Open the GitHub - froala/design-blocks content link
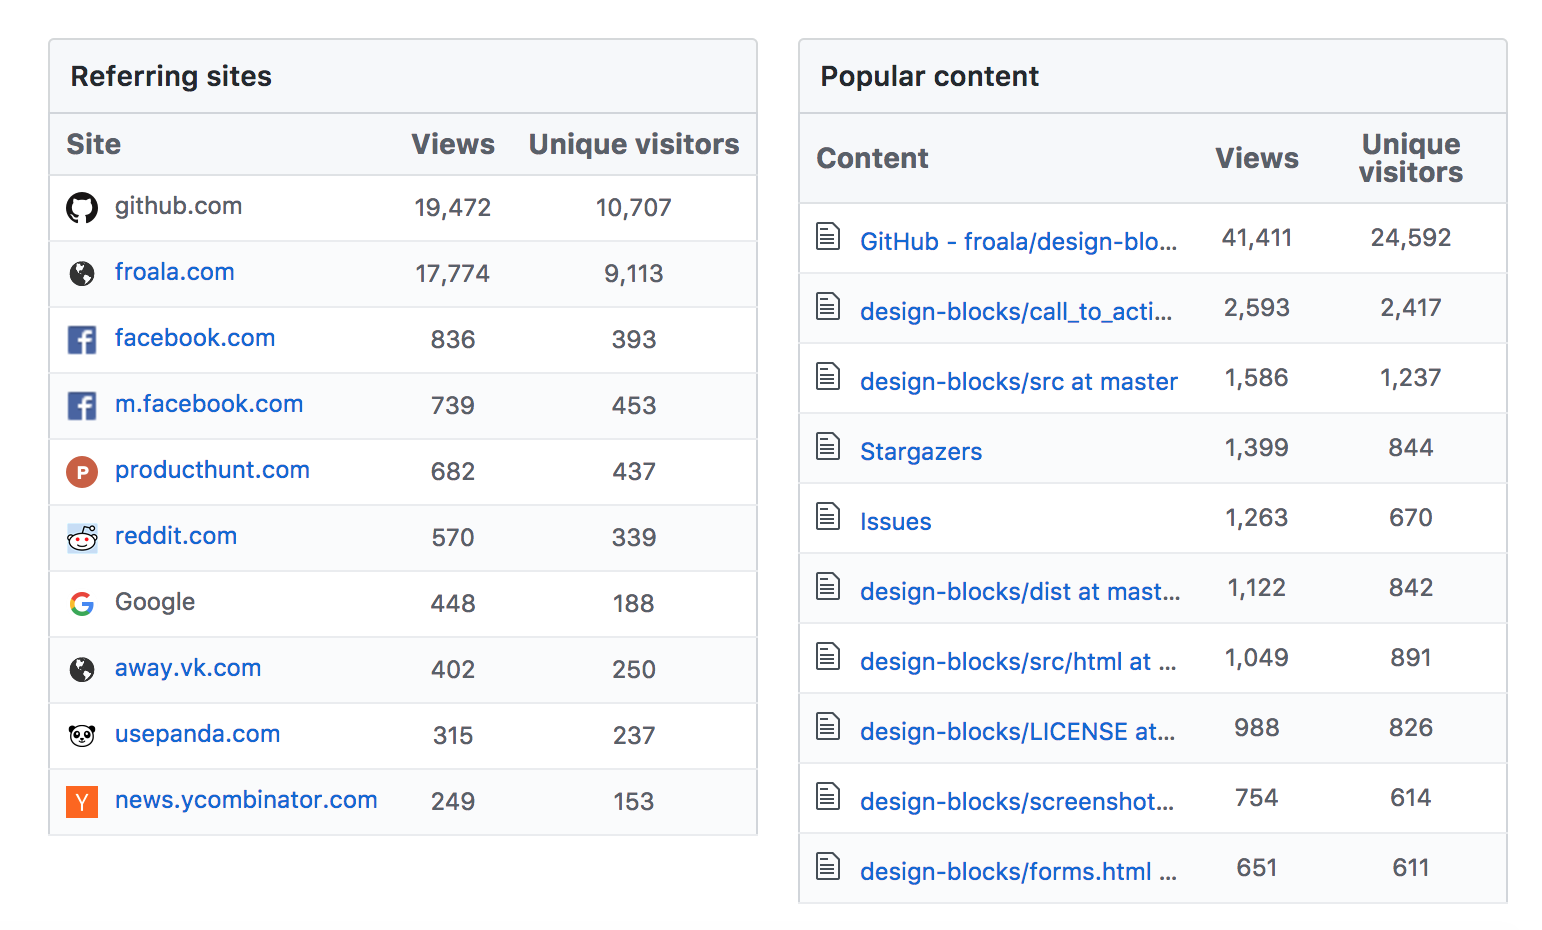 (x=1018, y=241)
